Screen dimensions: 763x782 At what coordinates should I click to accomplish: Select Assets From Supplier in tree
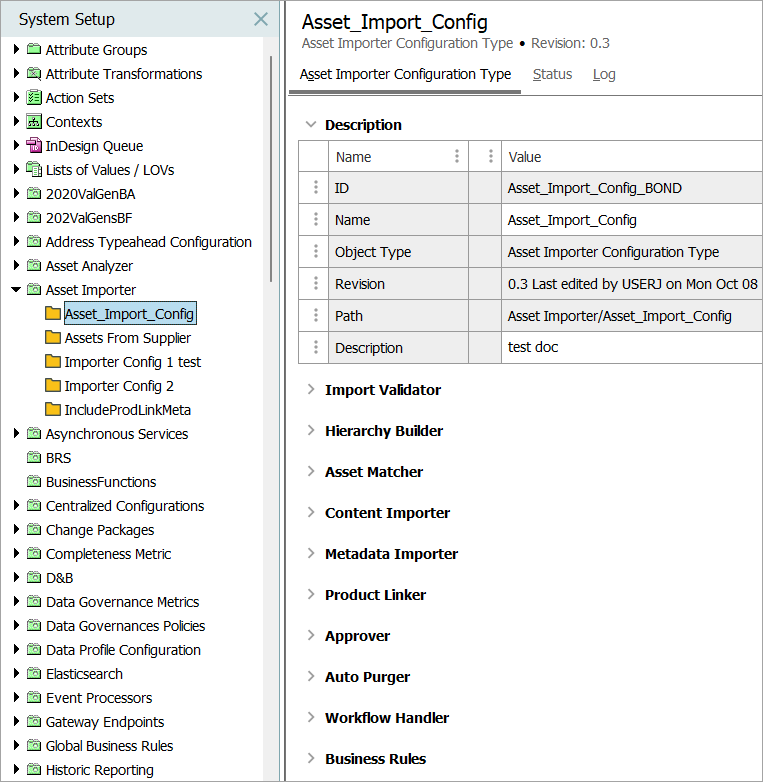(127, 338)
